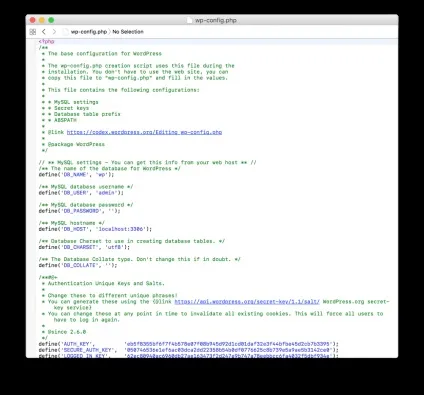Open the No Selection jump bar menu
The height and width of the screenshot is (395, 424).
click(x=128, y=32)
